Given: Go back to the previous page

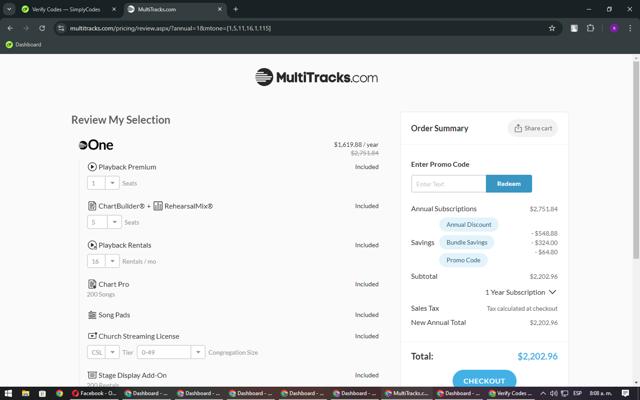Looking at the screenshot, I should coord(10,28).
